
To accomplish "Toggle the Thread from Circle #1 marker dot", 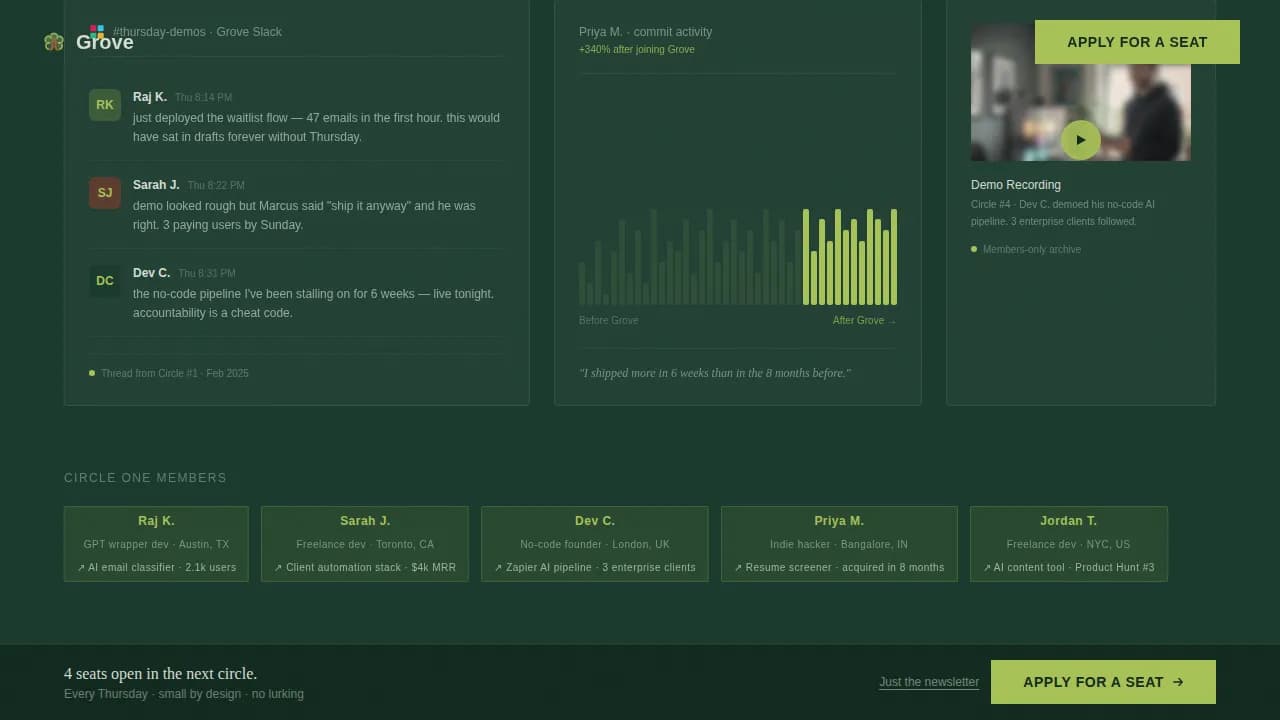I will coord(90,373).
